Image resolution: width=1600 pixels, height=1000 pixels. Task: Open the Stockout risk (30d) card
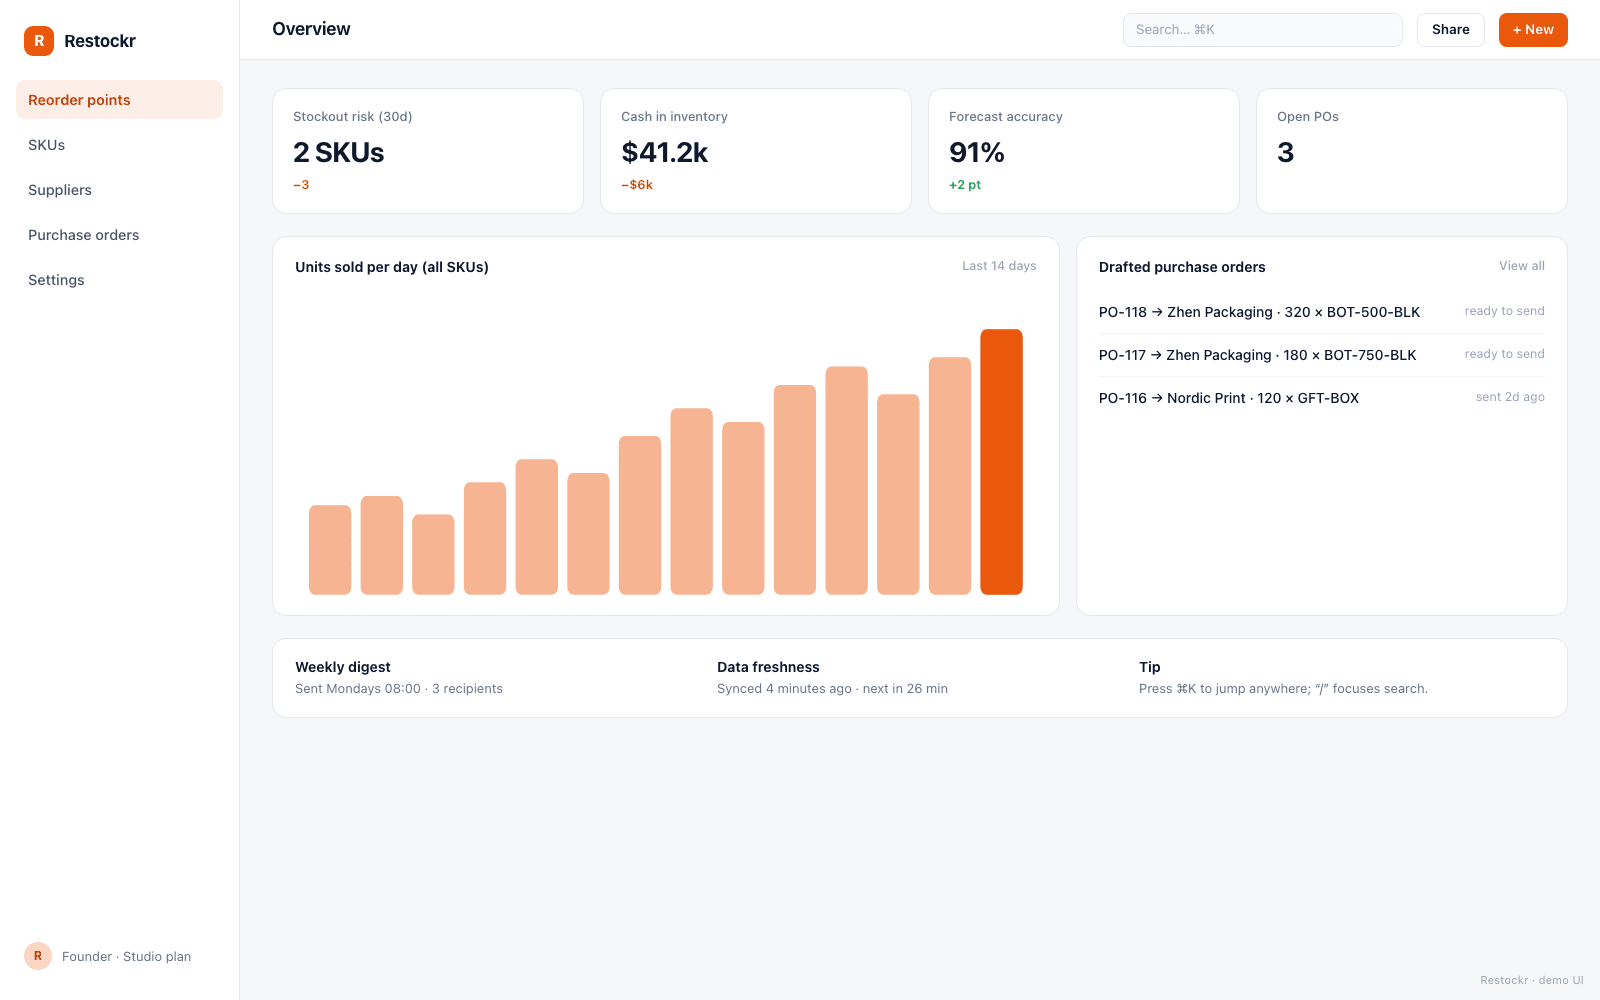(428, 151)
